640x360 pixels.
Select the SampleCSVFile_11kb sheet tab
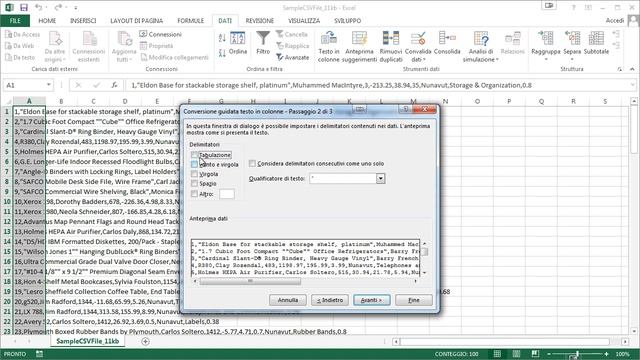[x=88, y=341]
